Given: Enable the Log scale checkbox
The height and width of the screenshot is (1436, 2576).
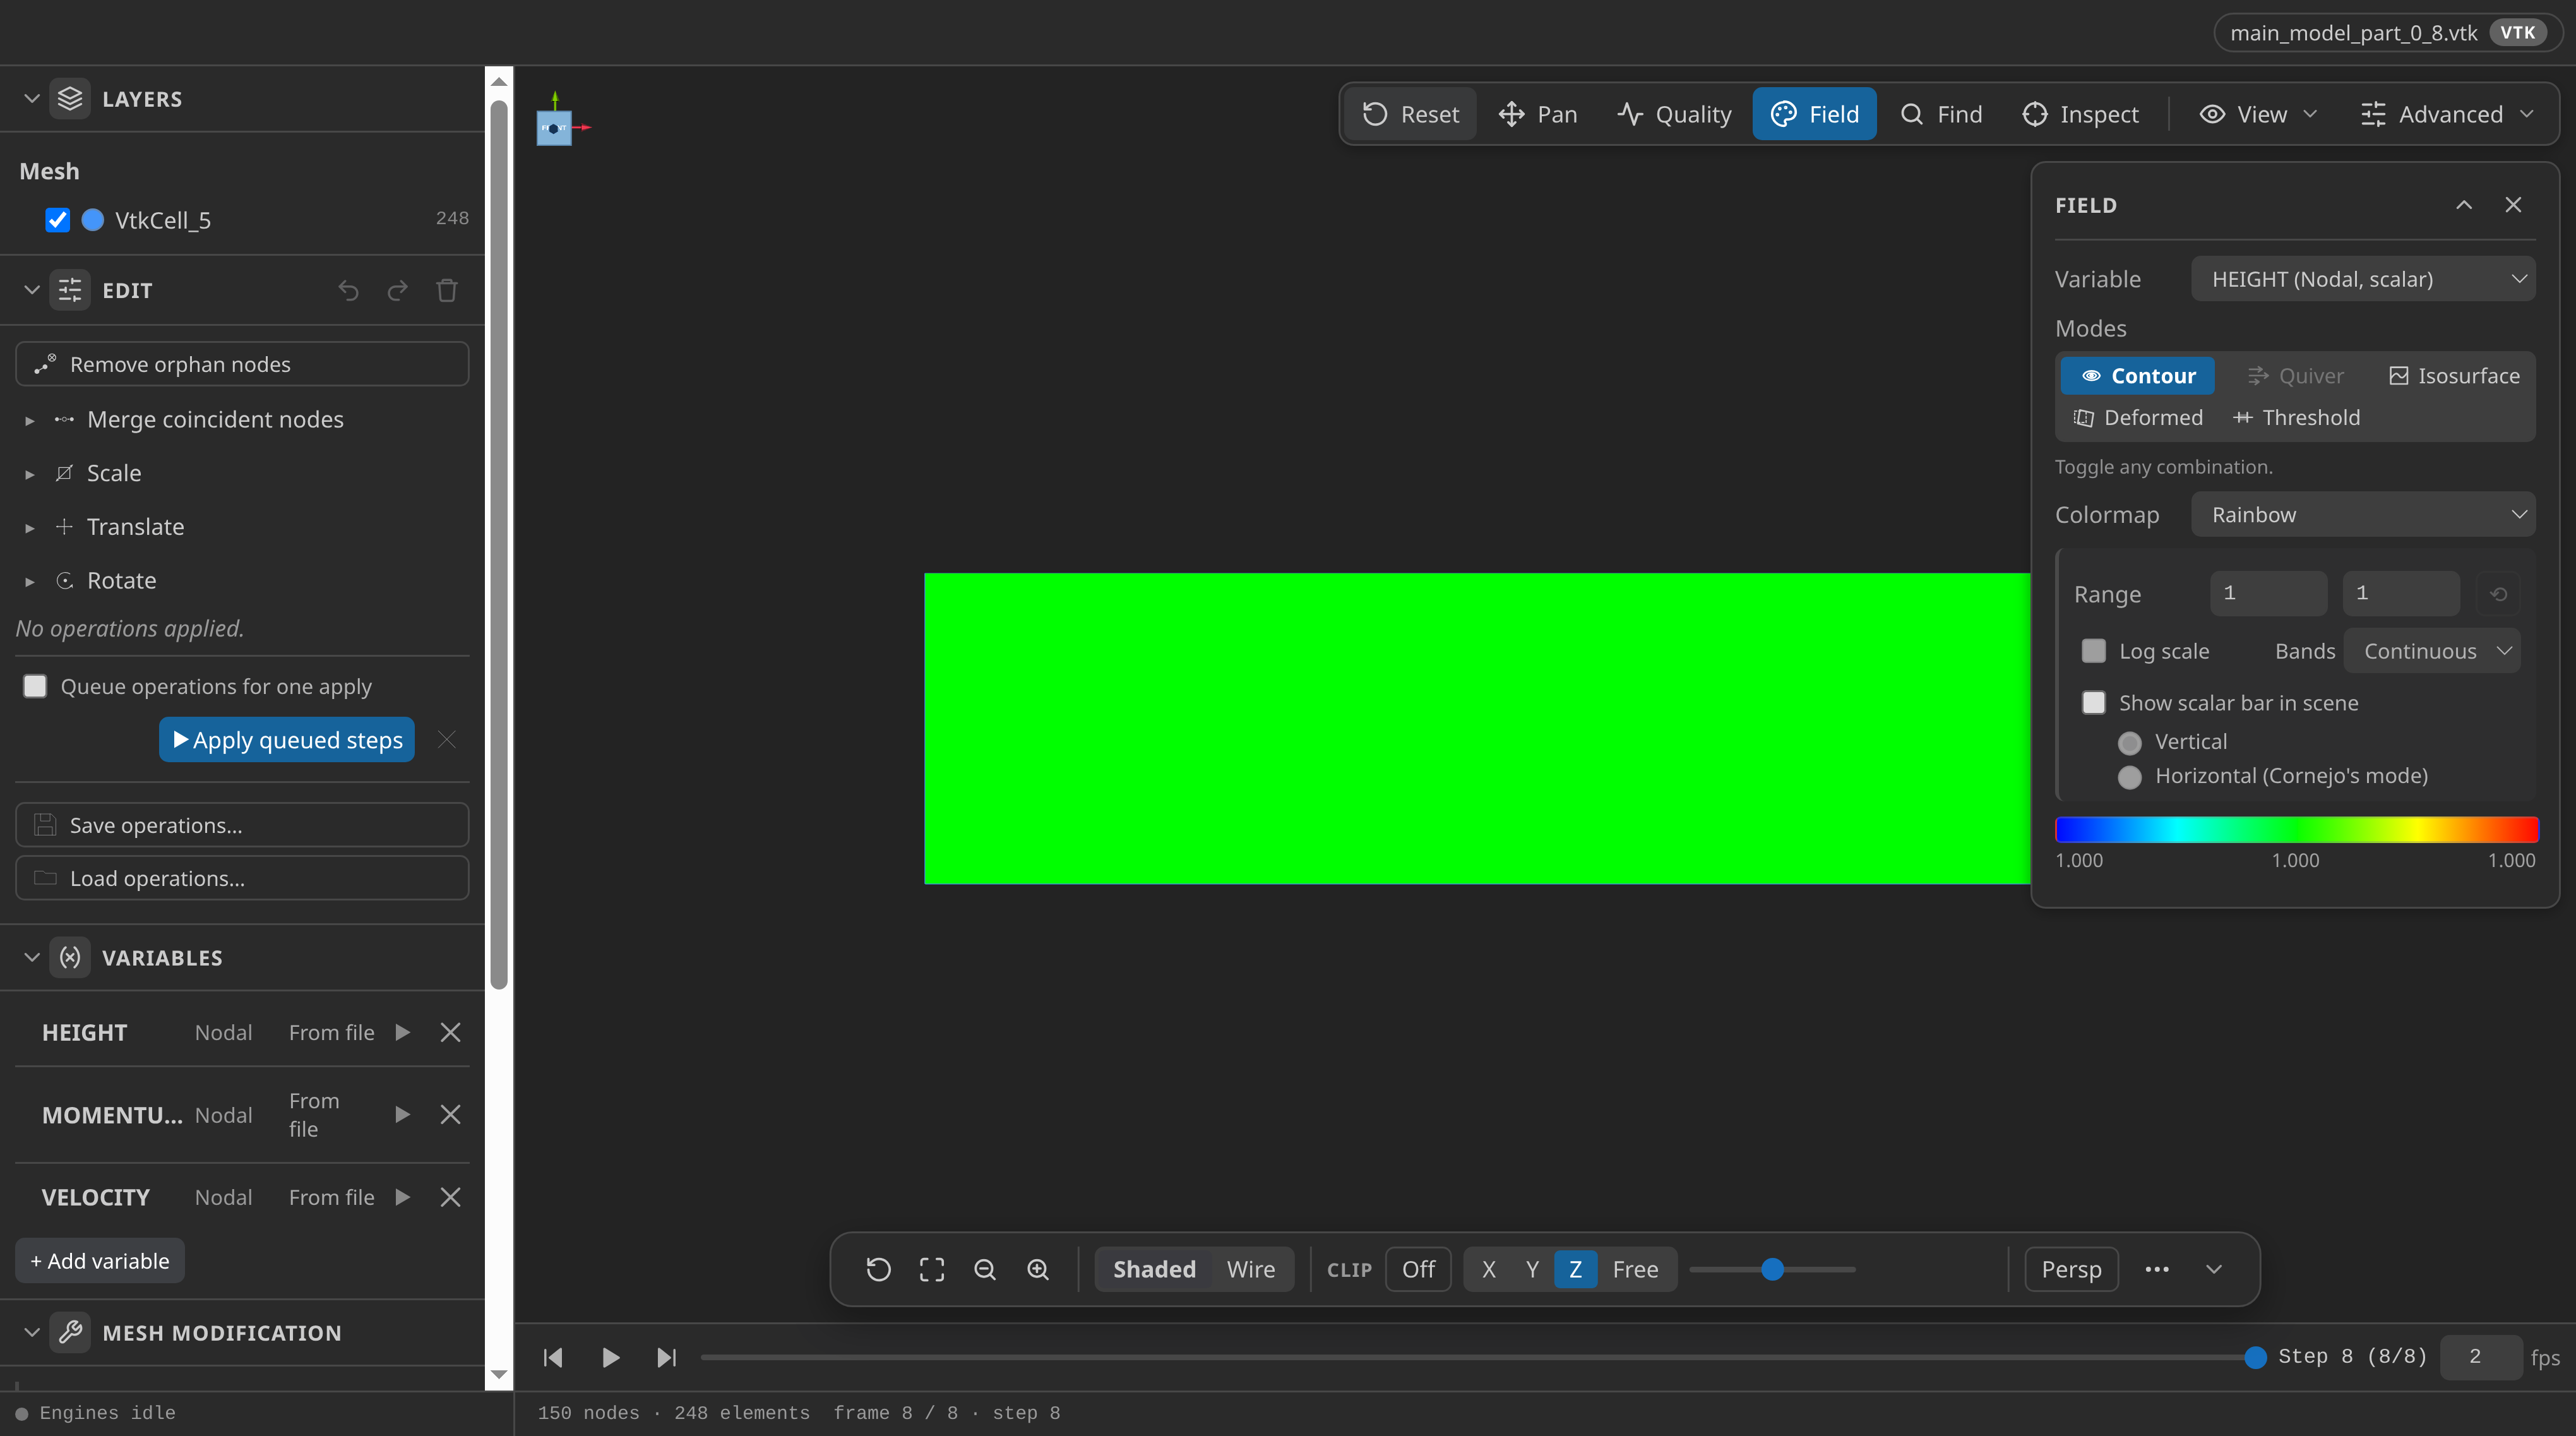Looking at the screenshot, I should [2093, 651].
